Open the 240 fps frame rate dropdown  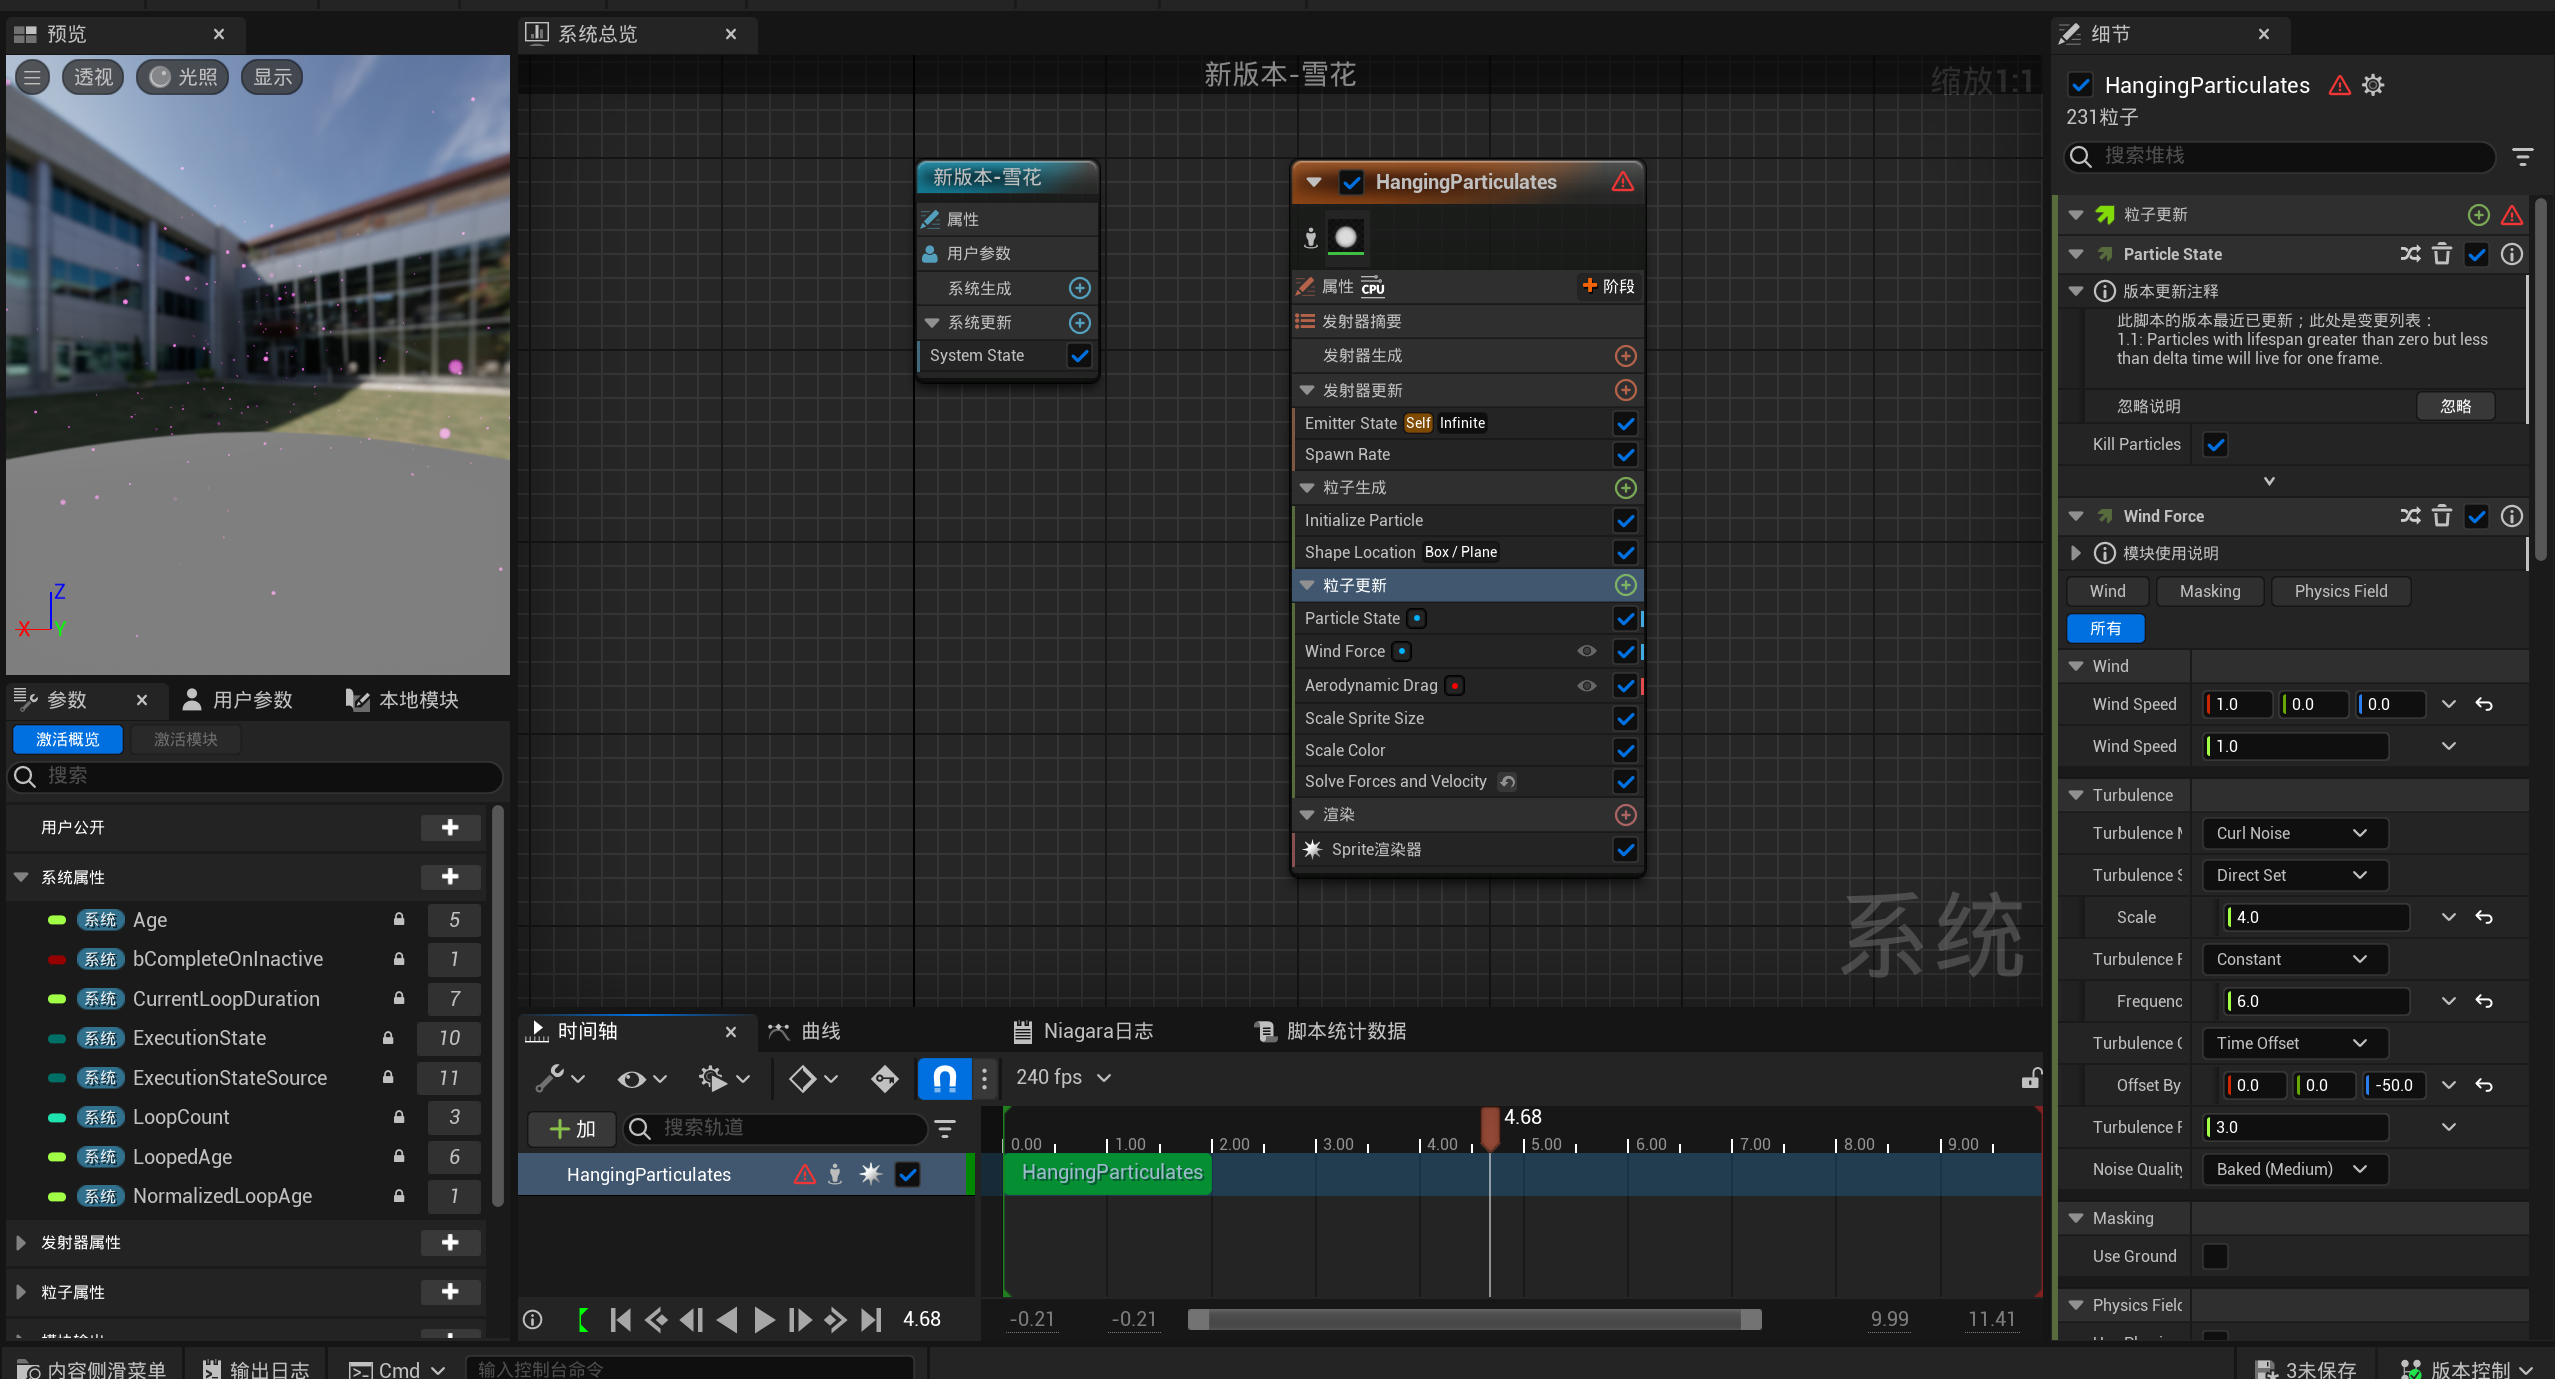pos(1064,1077)
